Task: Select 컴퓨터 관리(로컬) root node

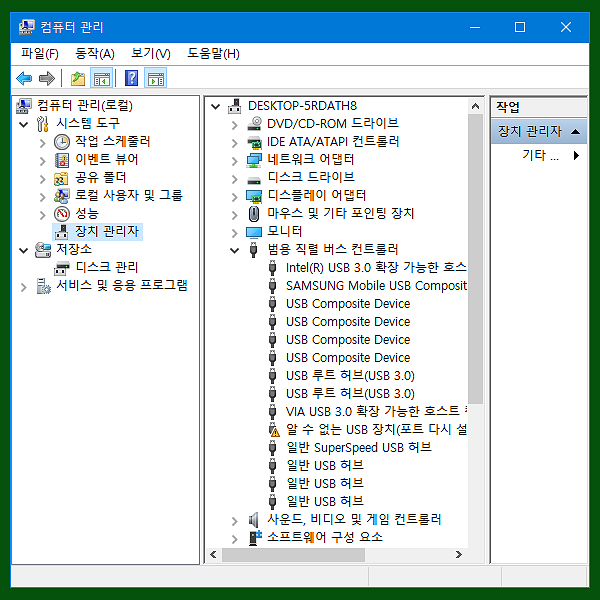Action: point(85,106)
